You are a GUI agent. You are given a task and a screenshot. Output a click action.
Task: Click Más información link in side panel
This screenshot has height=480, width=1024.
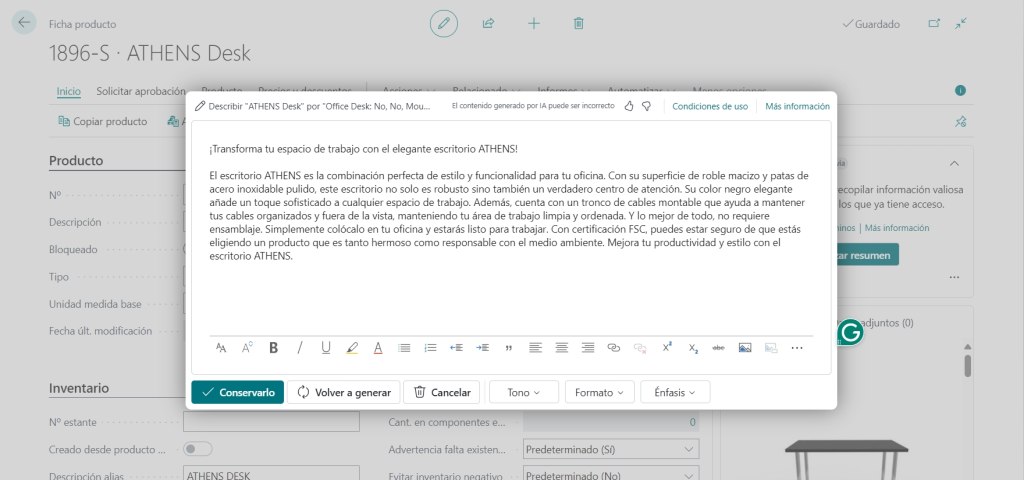click(897, 228)
